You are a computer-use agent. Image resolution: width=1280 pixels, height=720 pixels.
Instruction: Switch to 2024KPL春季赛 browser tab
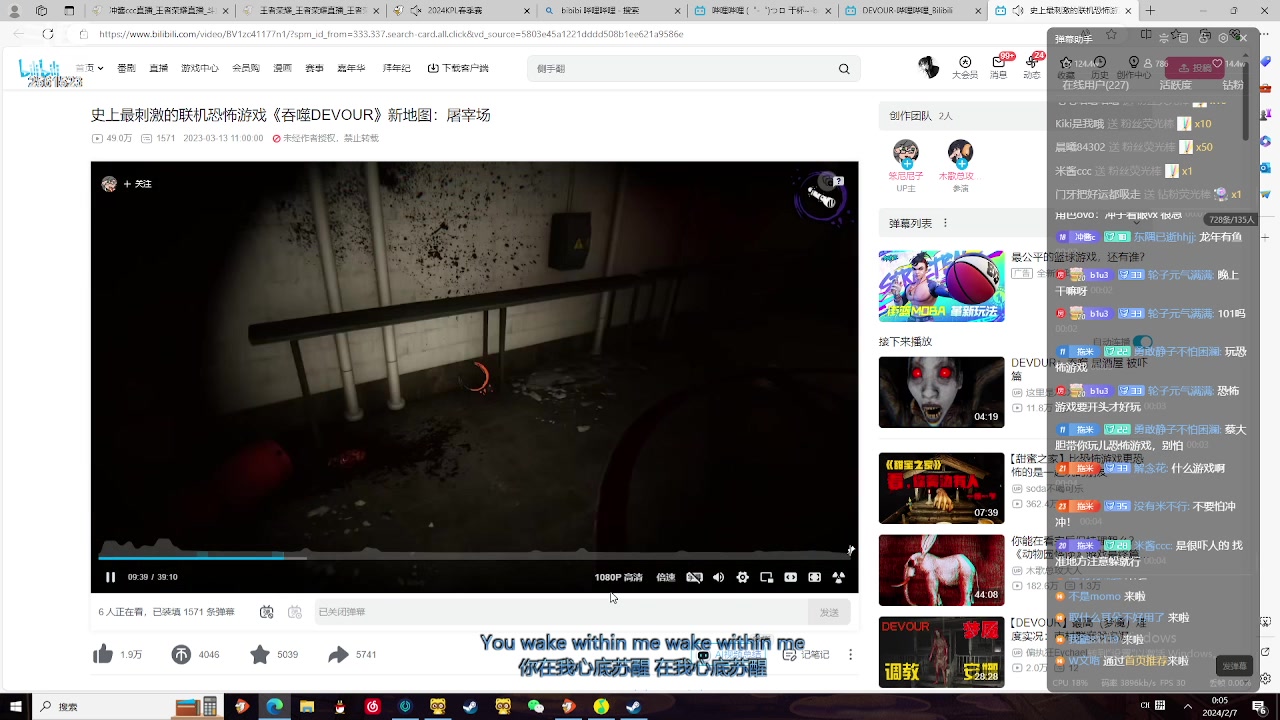460,11
